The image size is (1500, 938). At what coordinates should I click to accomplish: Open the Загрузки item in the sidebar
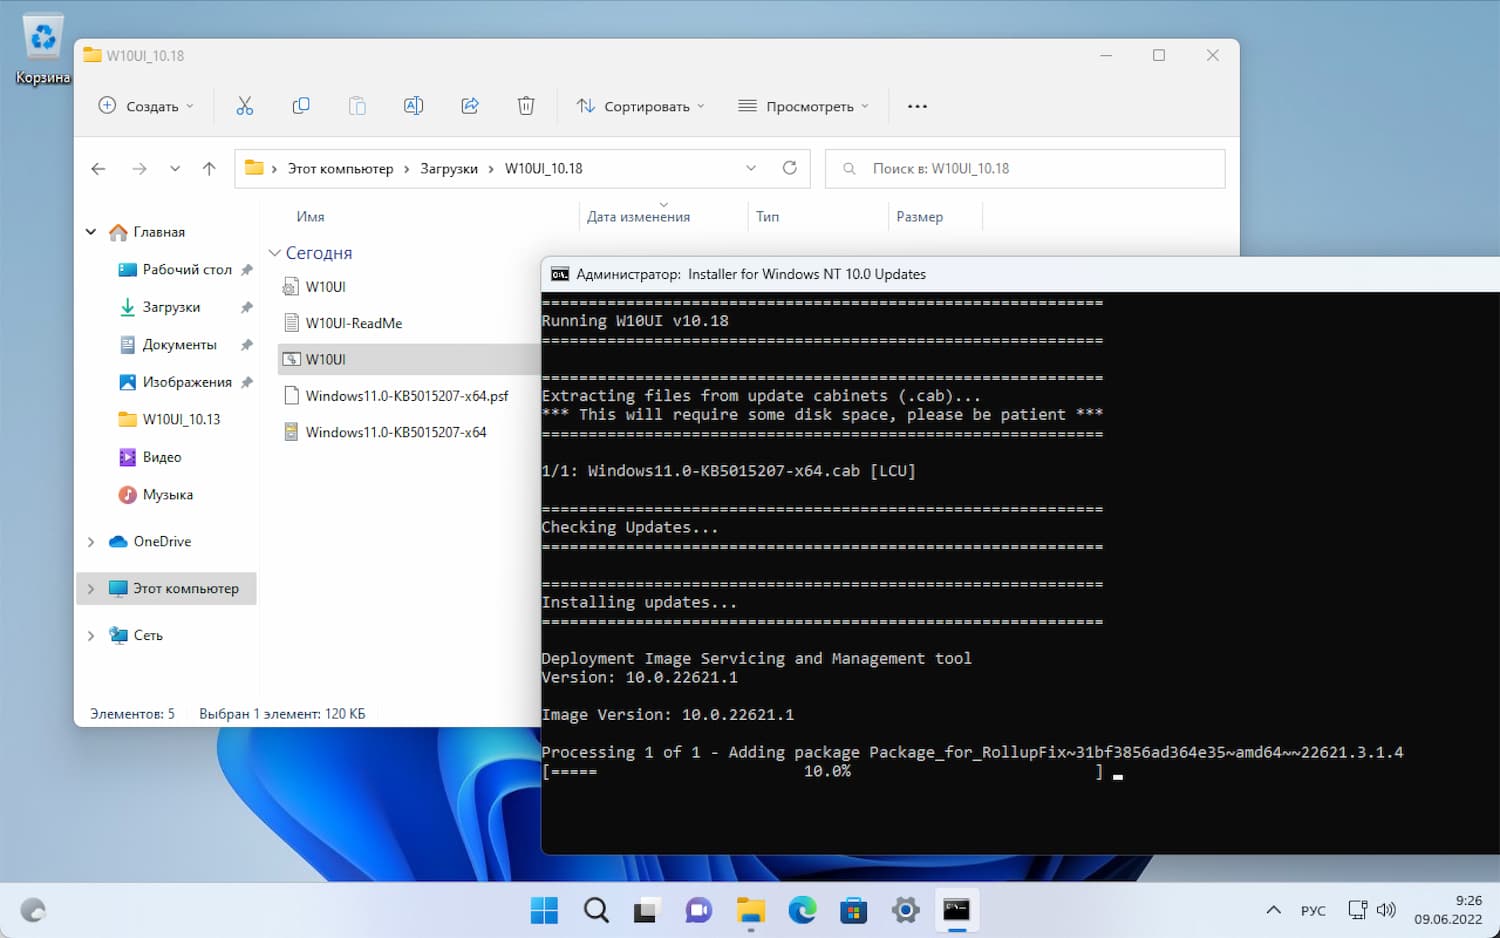coord(172,307)
